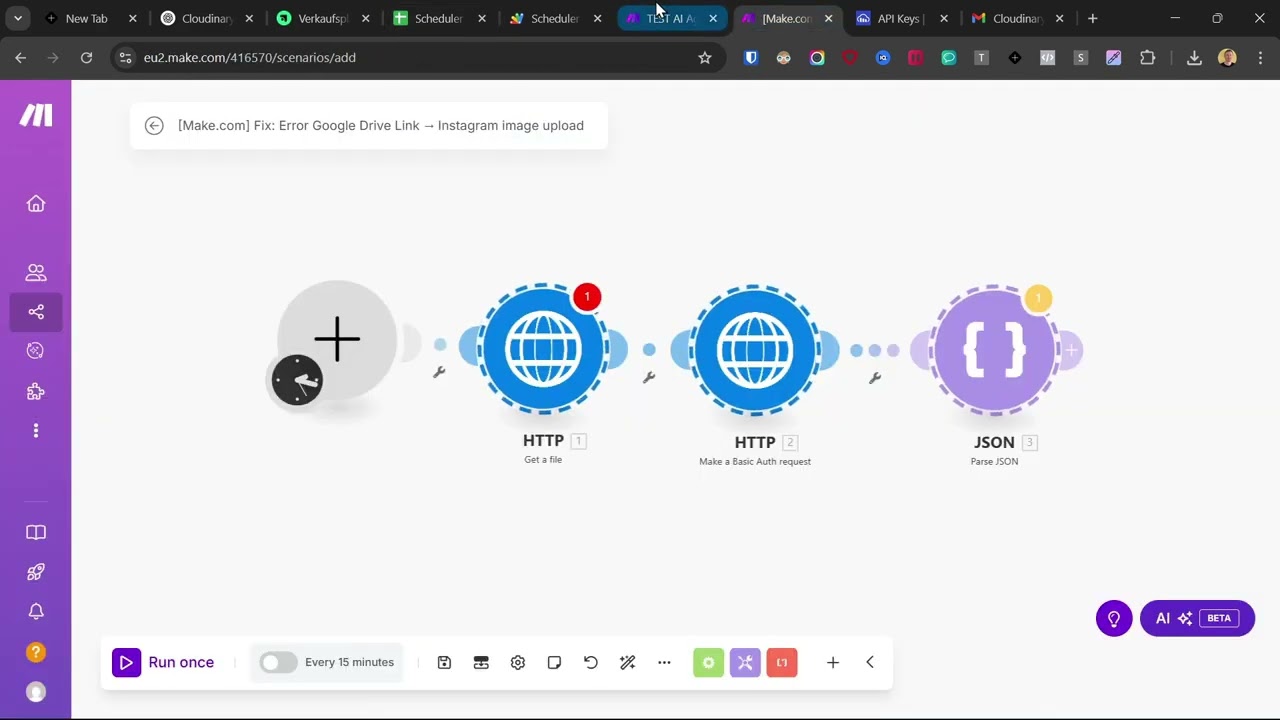Open scenario settings with the gear icon
The width and height of the screenshot is (1280, 720).
[x=518, y=662]
